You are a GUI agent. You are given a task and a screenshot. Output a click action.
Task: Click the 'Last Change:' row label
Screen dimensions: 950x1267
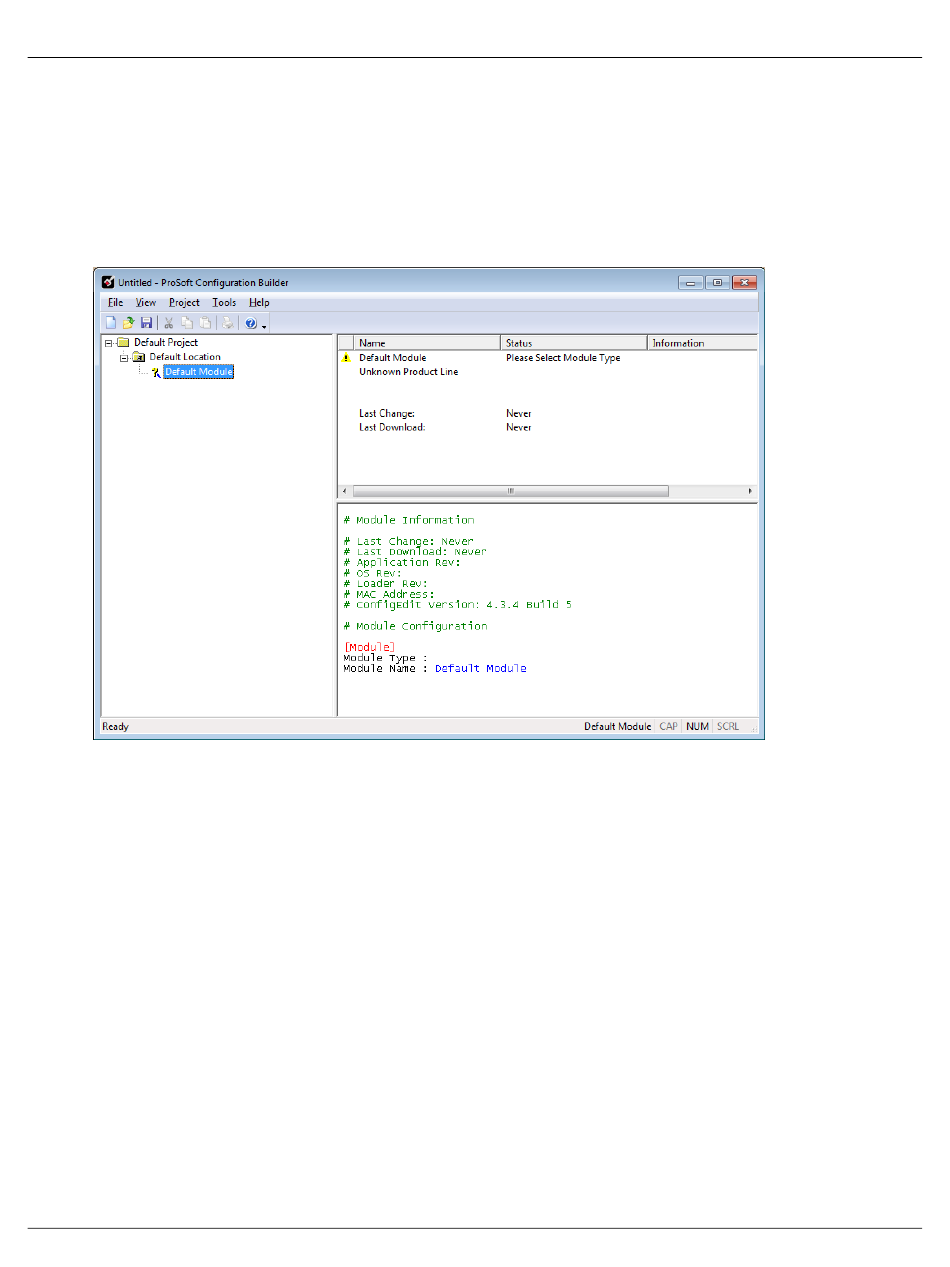click(x=387, y=413)
